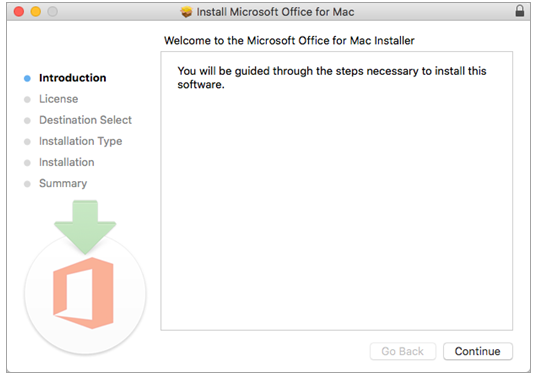This screenshot has width=539, height=379.
Task: Minimize the installer with yellow button
Action: (x=36, y=12)
